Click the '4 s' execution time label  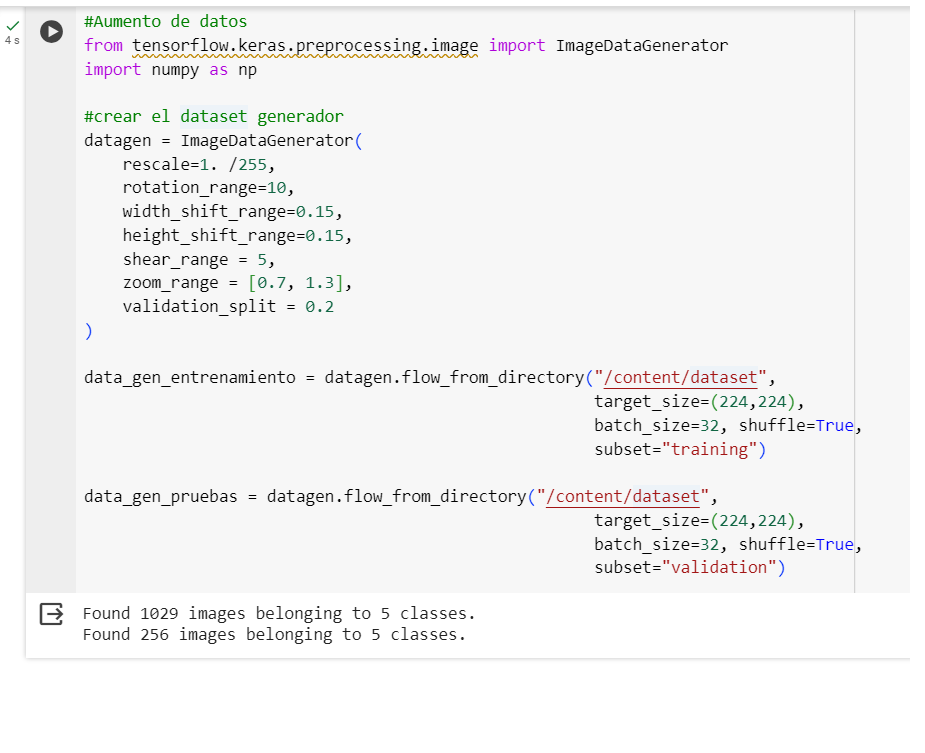[12, 40]
